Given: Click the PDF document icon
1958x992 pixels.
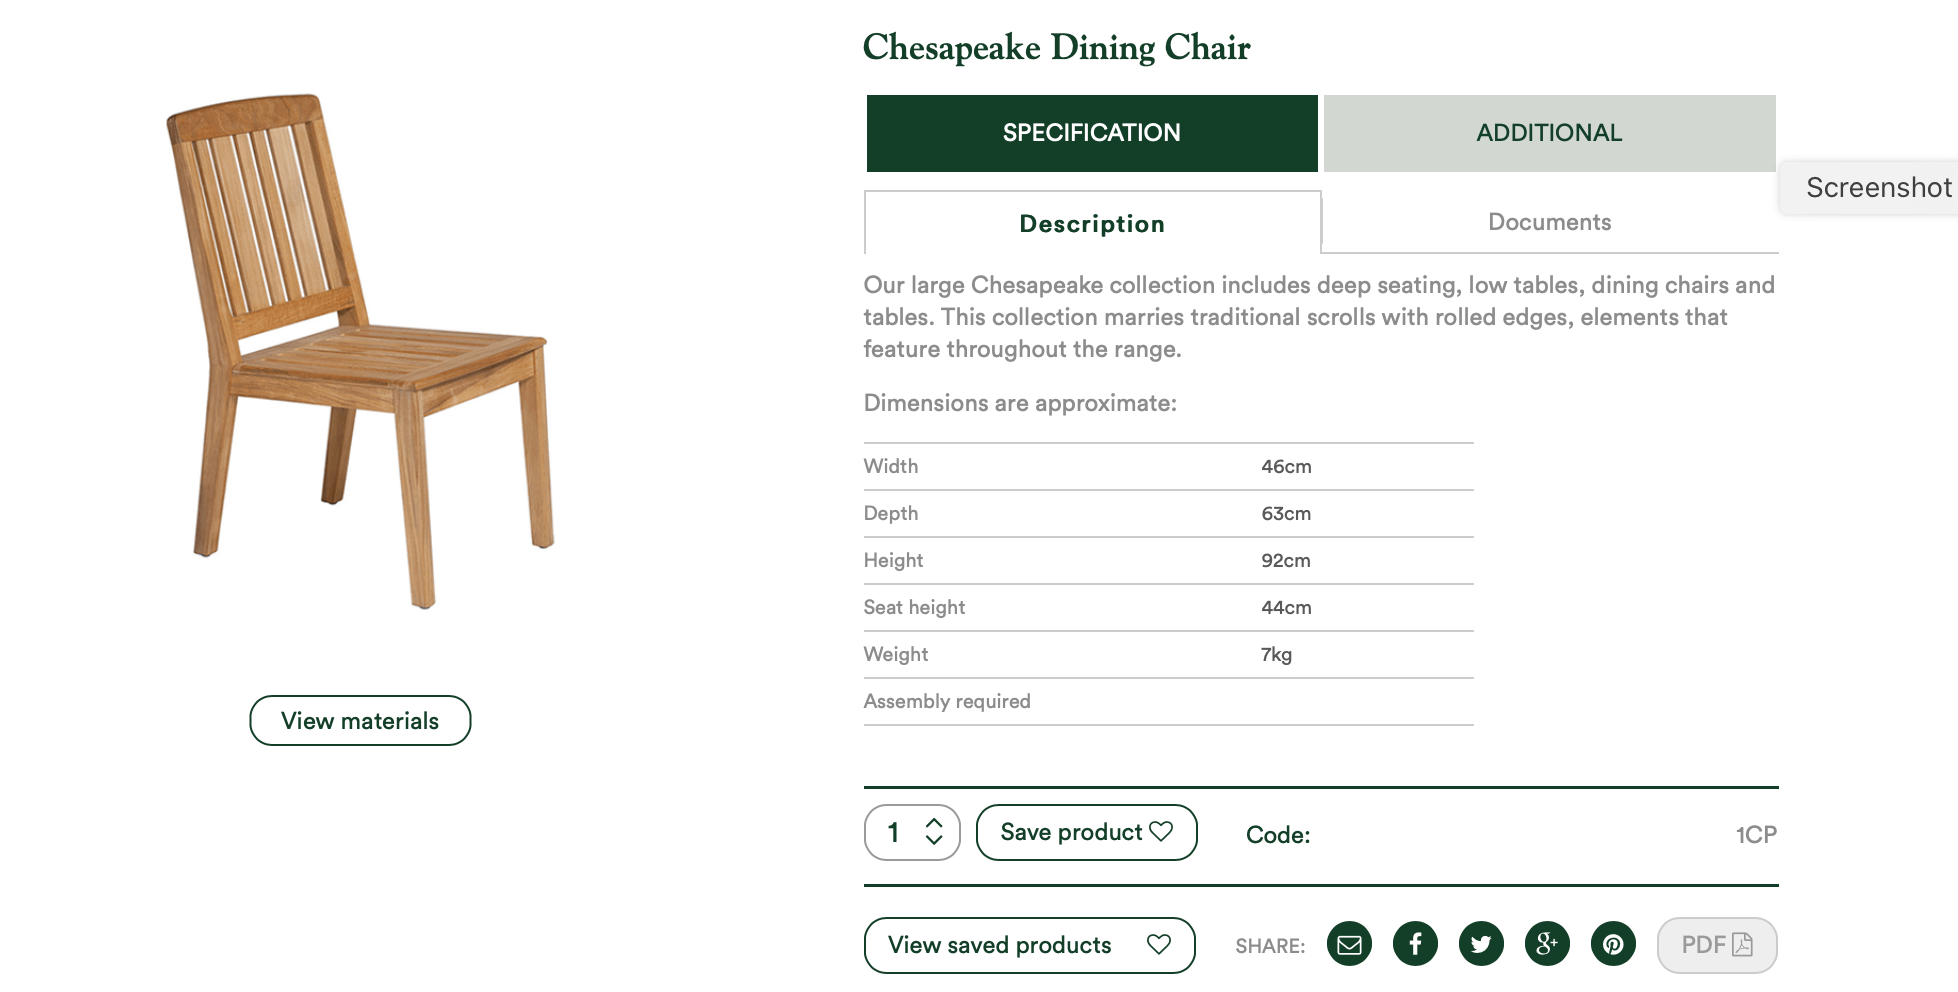Looking at the screenshot, I should 1742,944.
